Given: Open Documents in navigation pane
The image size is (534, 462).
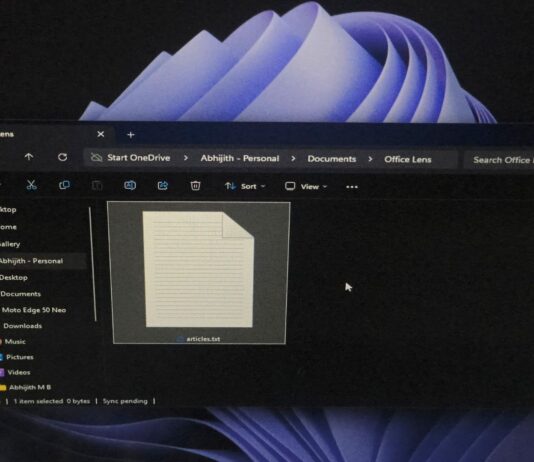Looking at the screenshot, I should (20, 294).
